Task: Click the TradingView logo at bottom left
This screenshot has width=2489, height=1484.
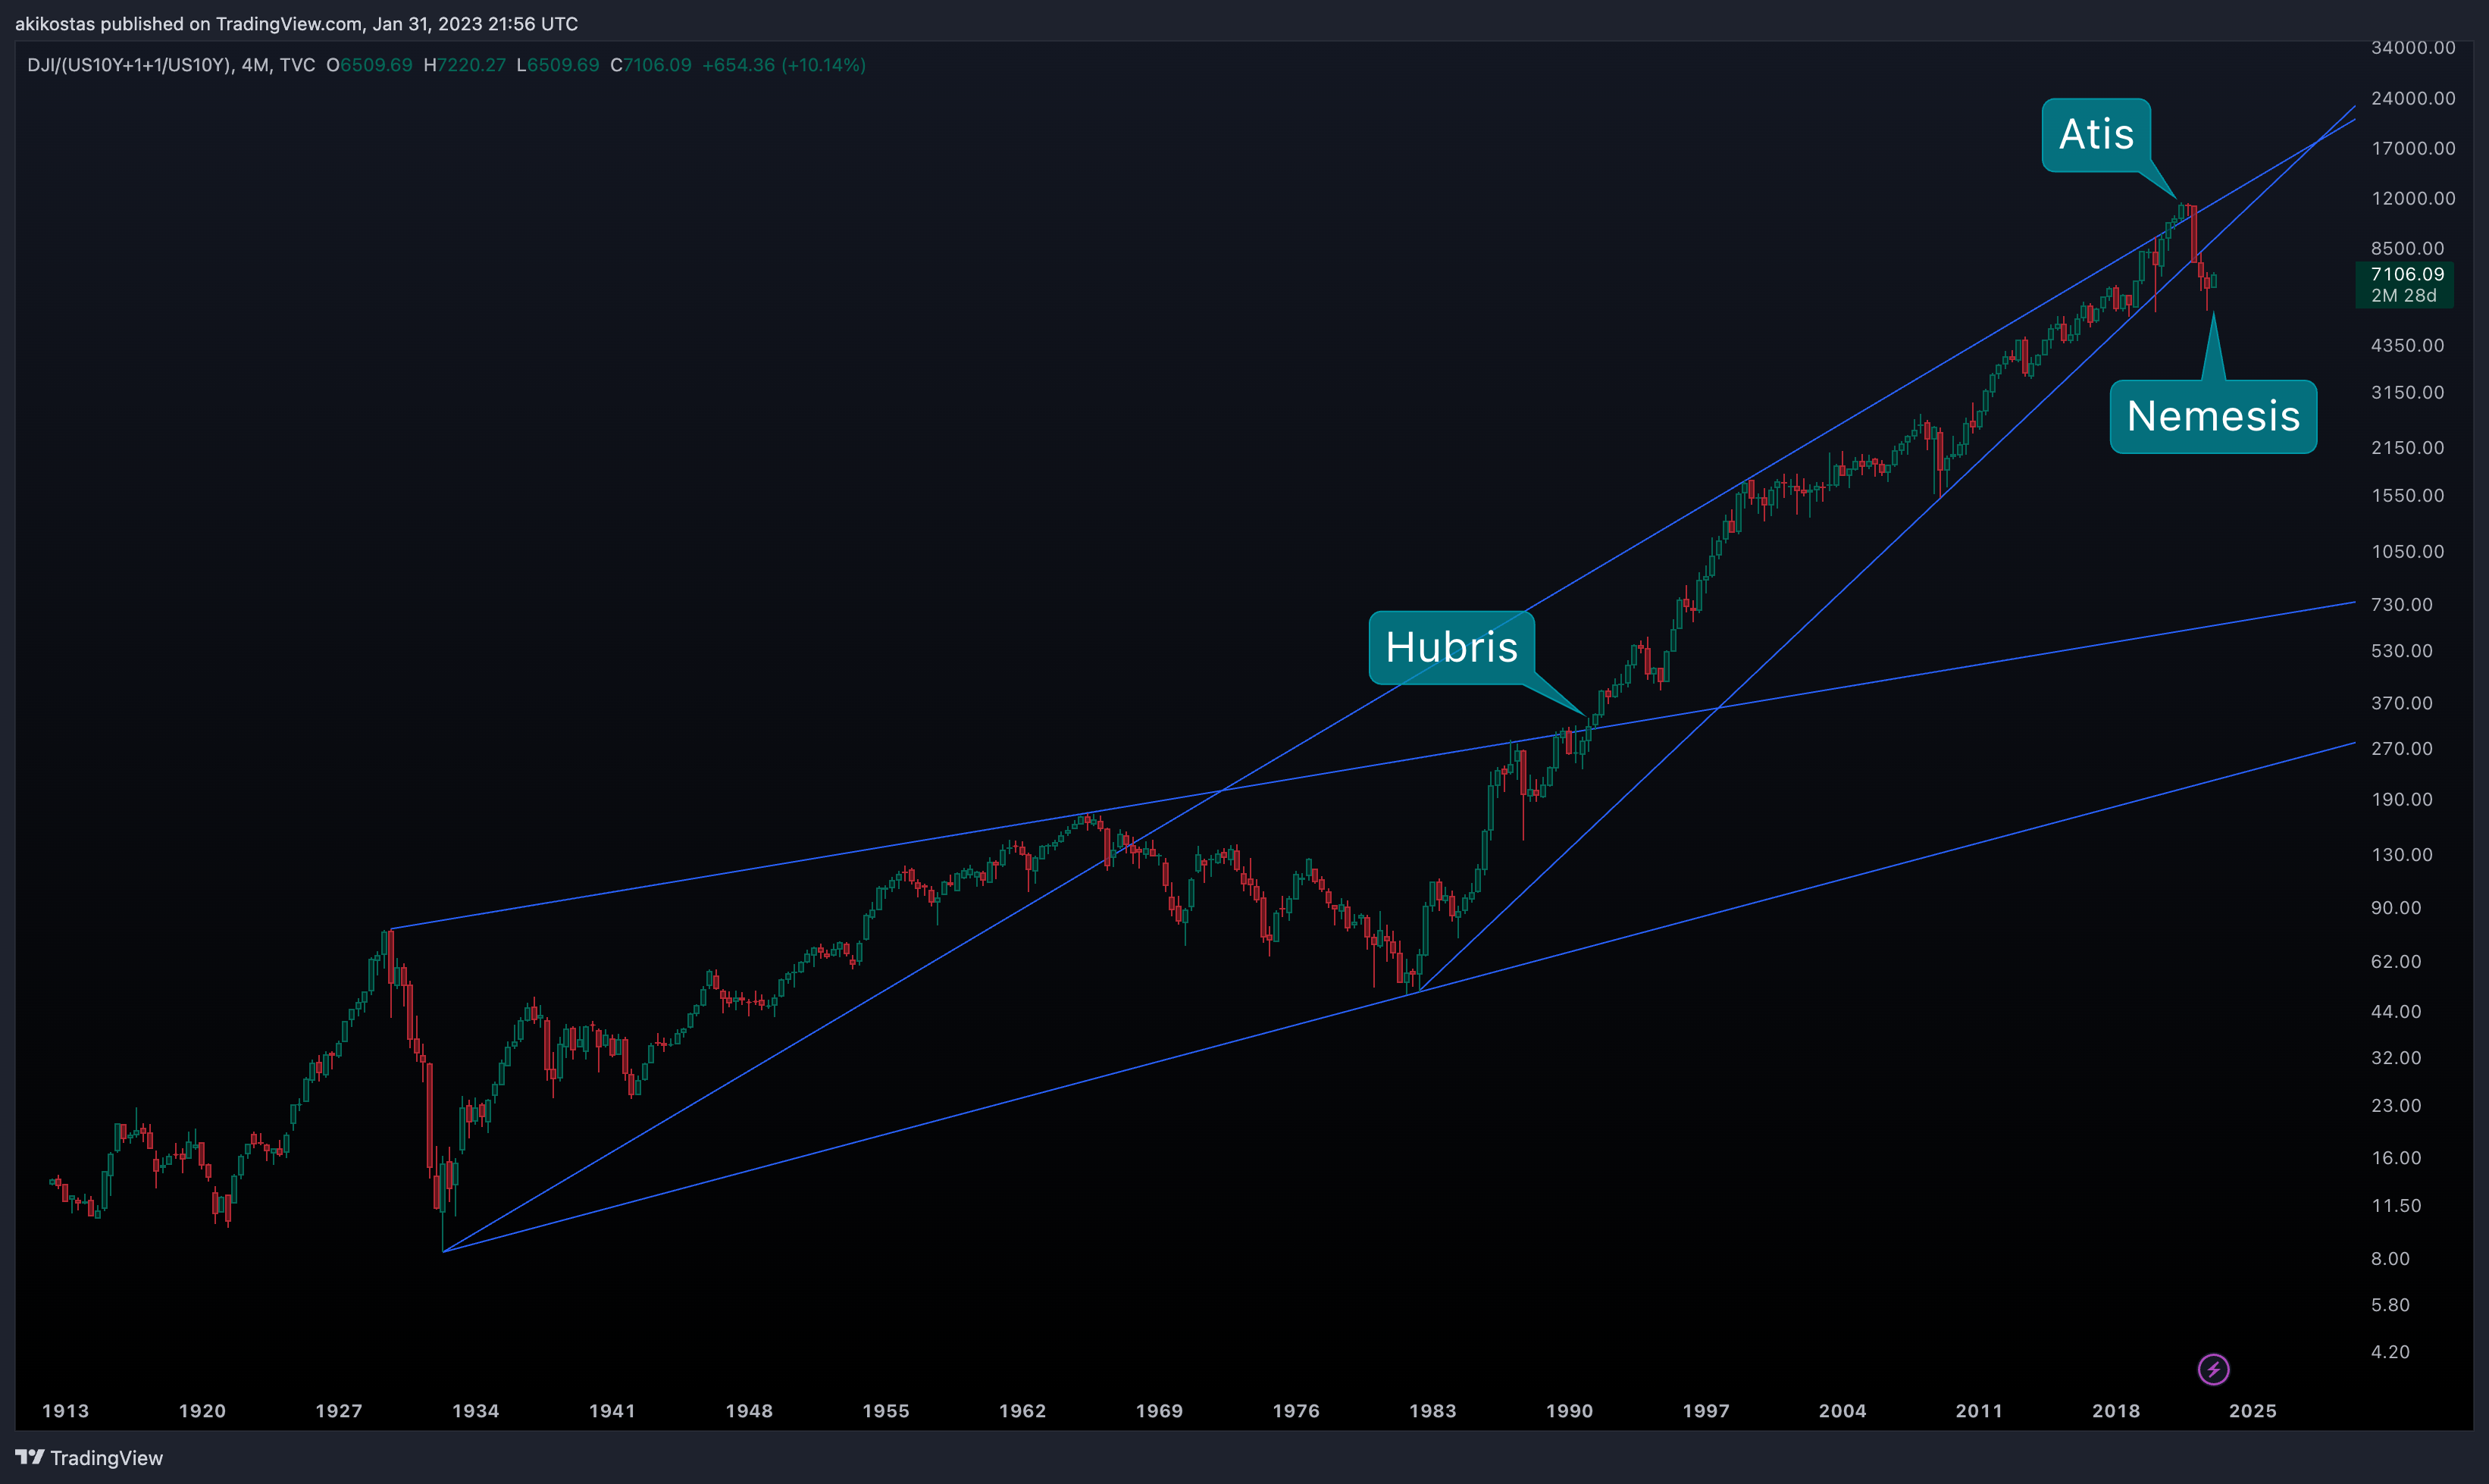Action: [89, 1458]
